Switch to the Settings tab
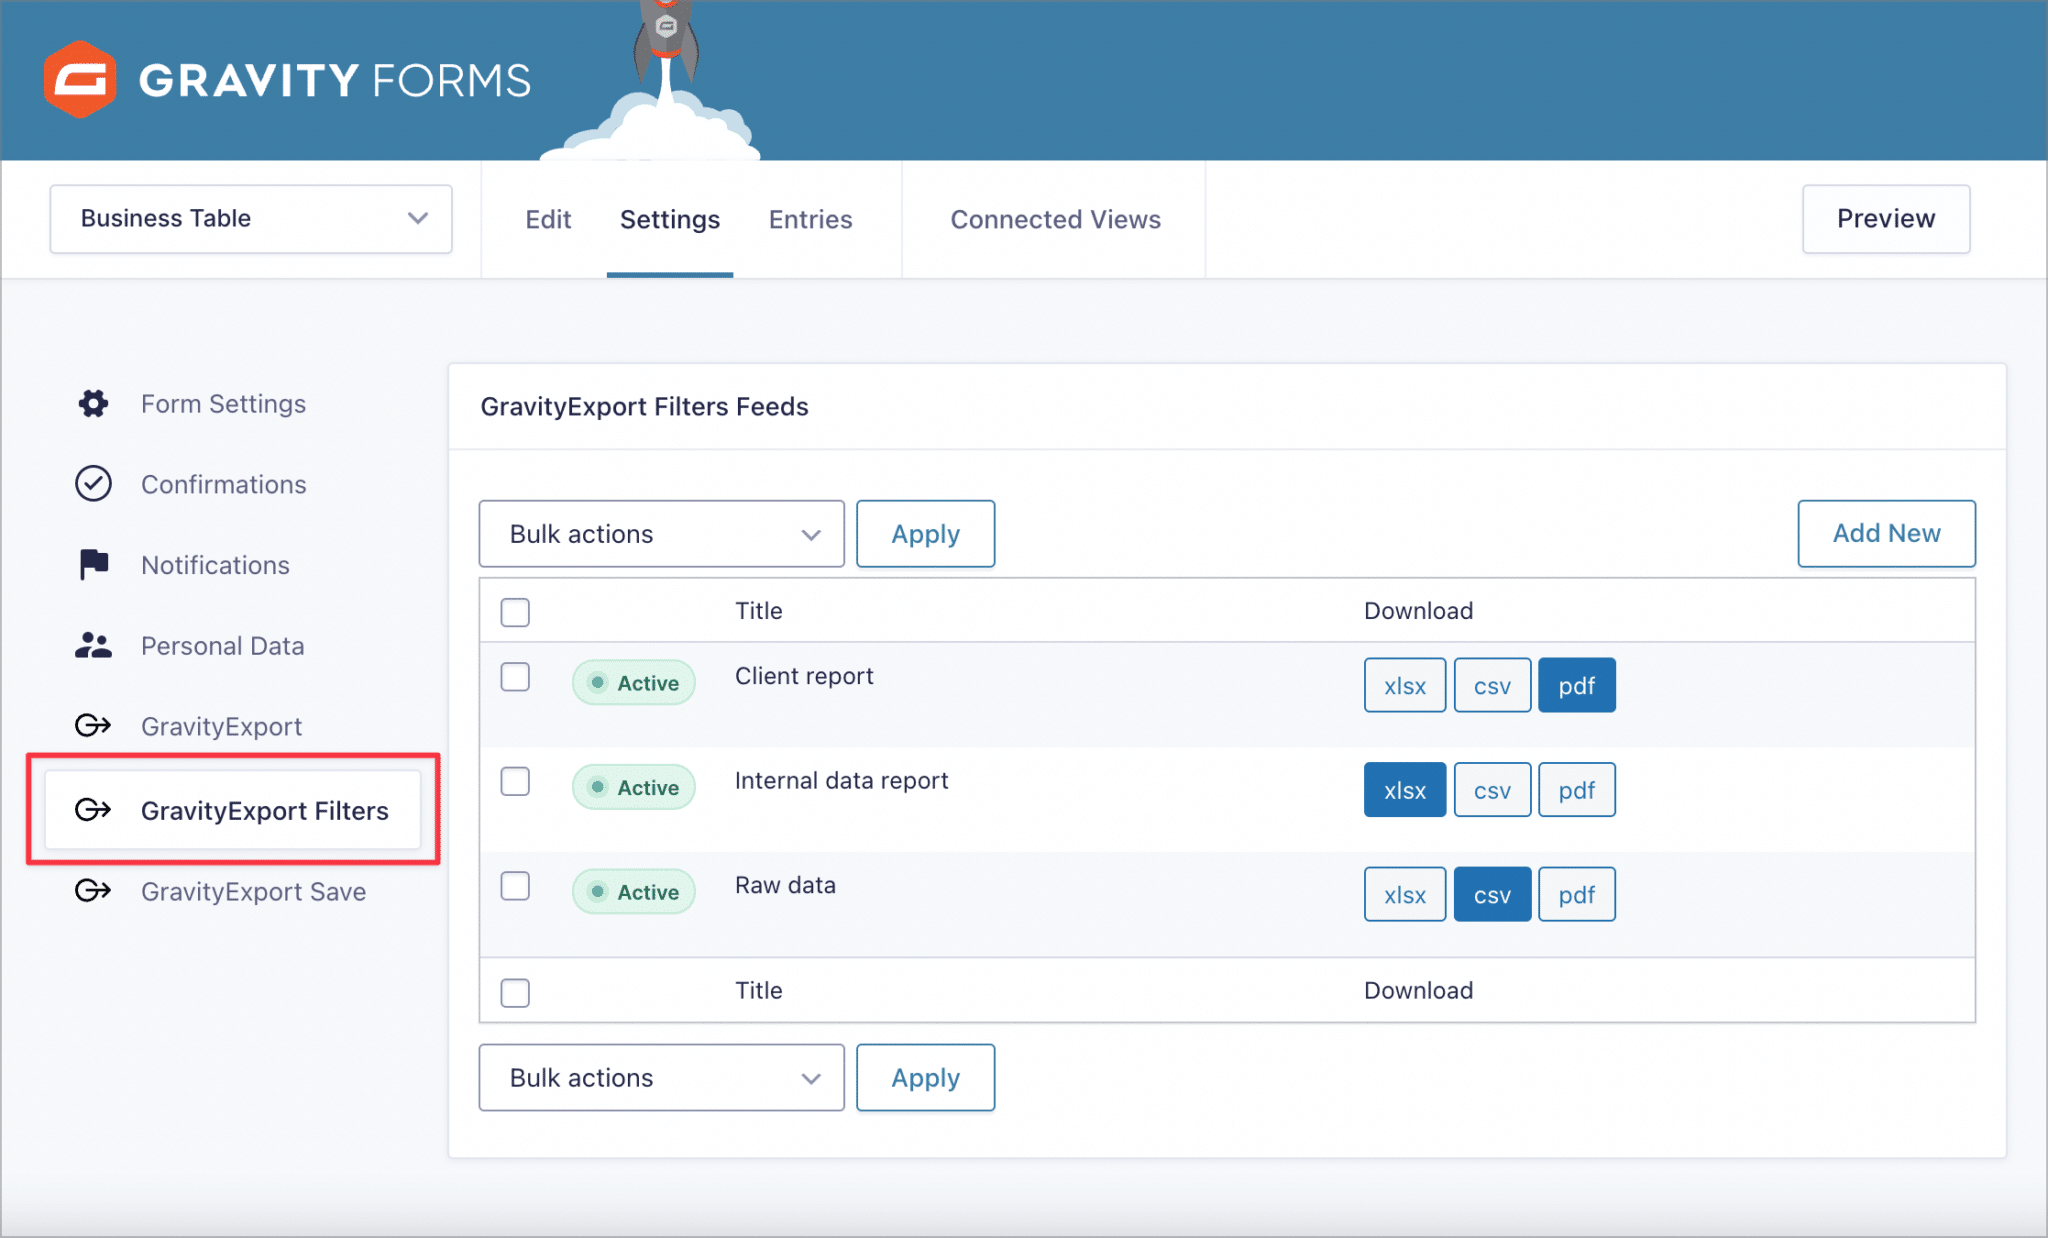 tap(670, 219)
